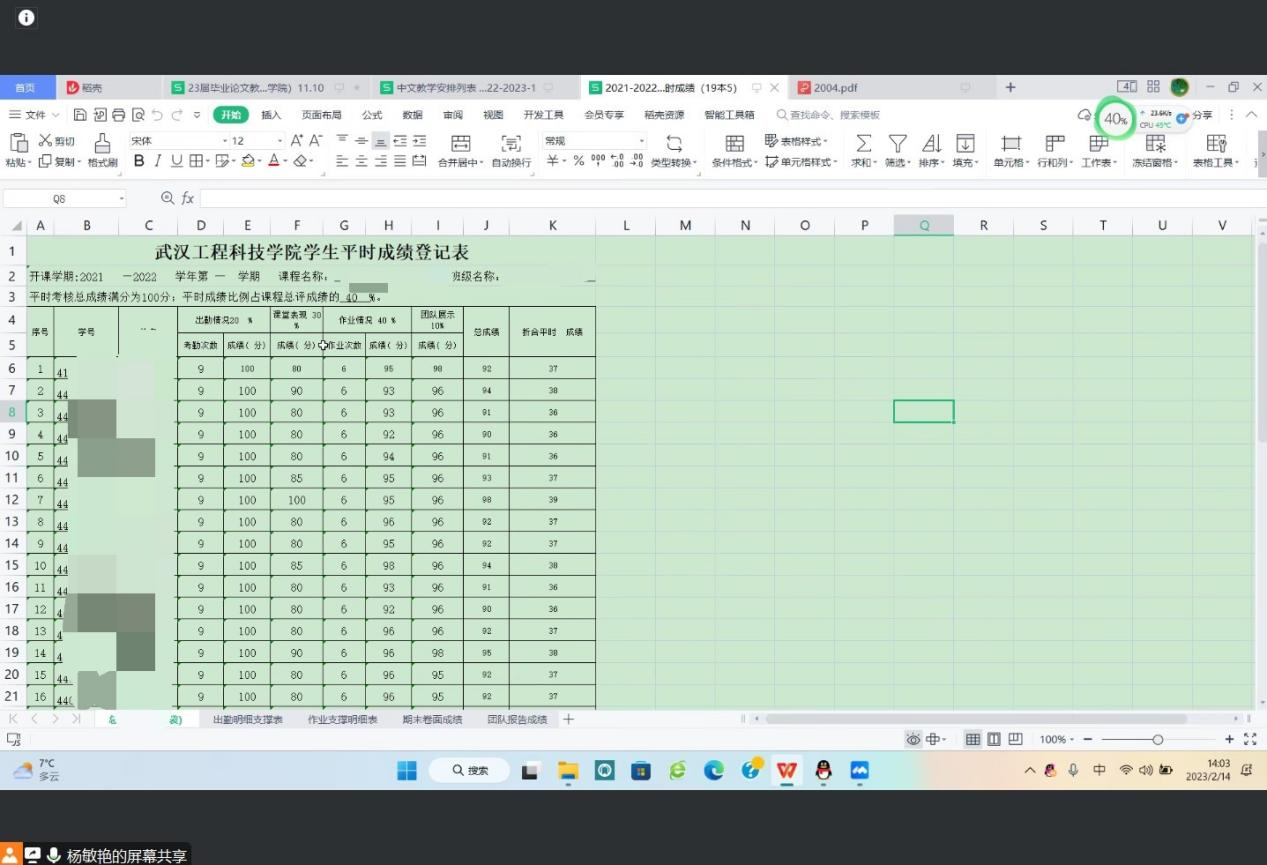Click the Freeze Panes (冻结窗格) icon

1155,143
